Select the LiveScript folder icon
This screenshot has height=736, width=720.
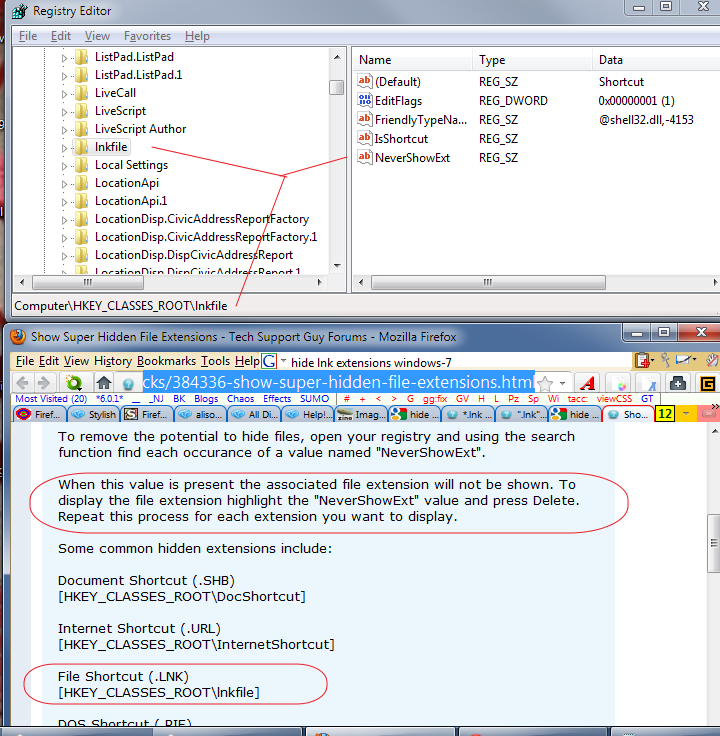(x=82, y=111)
